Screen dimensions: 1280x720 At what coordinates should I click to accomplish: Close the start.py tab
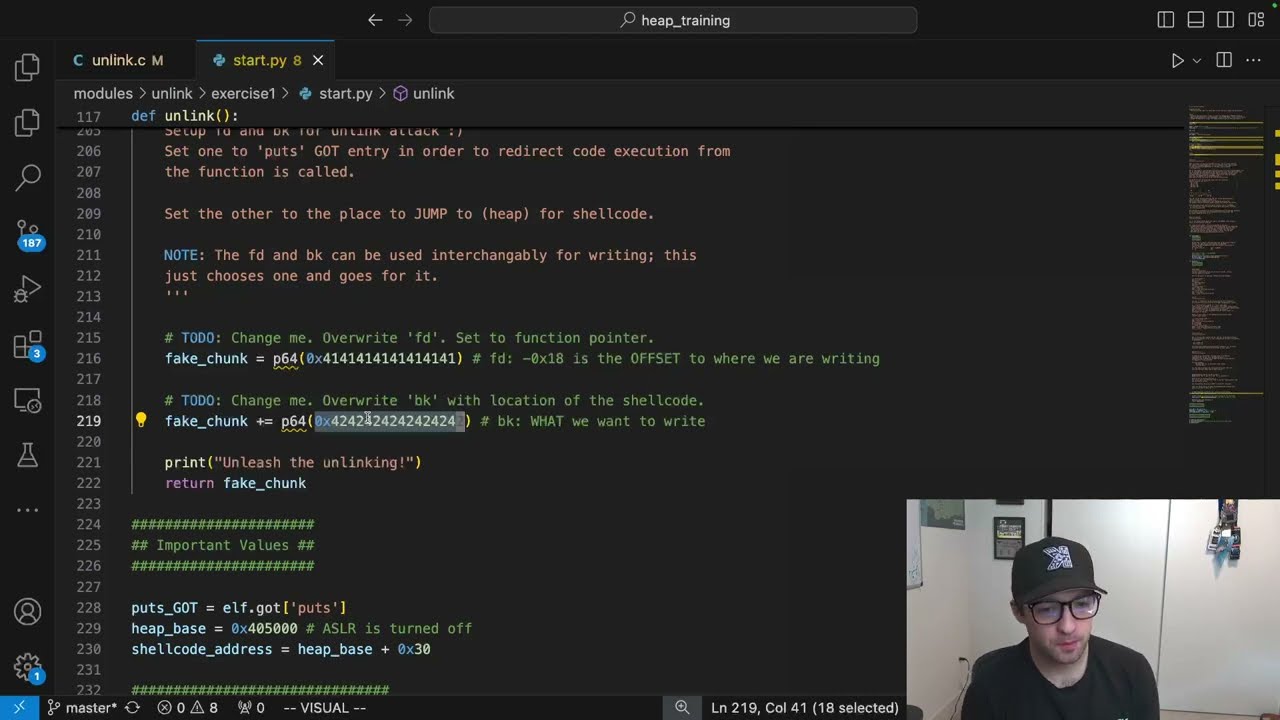pyautogui.click(x=318, y=60)
